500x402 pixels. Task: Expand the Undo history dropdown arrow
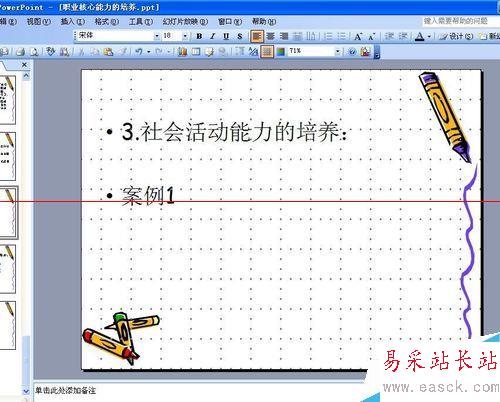148,52
